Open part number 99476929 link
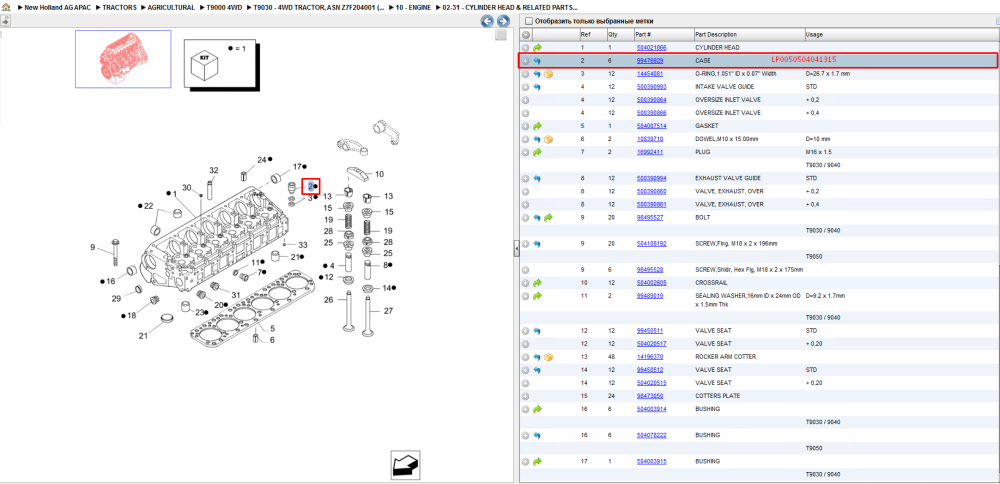1000x484 pixels. (x=650, y=61)
